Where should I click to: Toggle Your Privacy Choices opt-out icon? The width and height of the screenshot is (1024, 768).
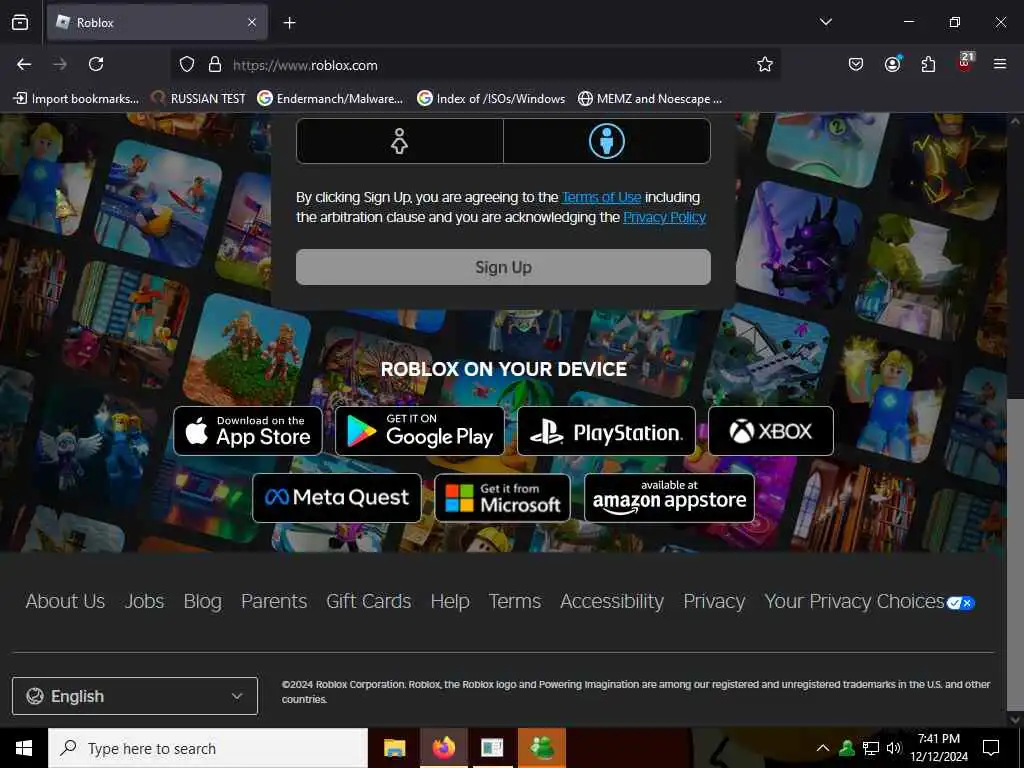pos(961,603)
